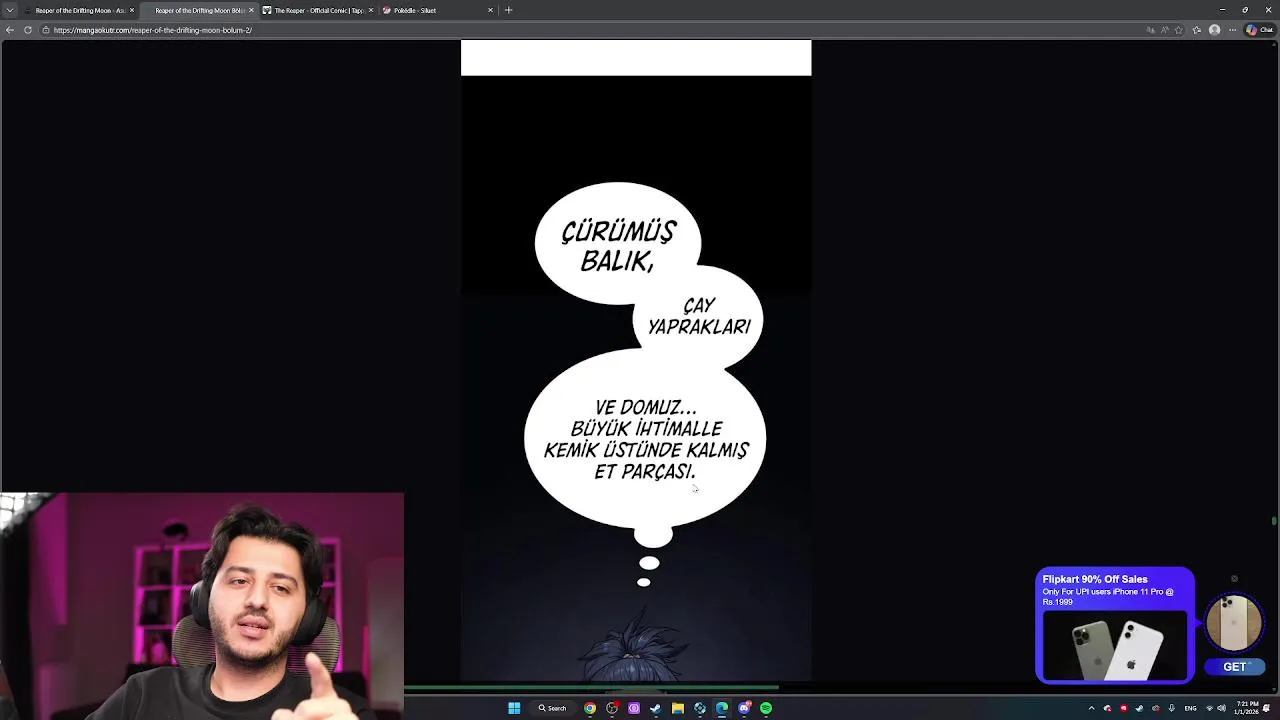Open the translate page icon in address bar

point(1151,30)
